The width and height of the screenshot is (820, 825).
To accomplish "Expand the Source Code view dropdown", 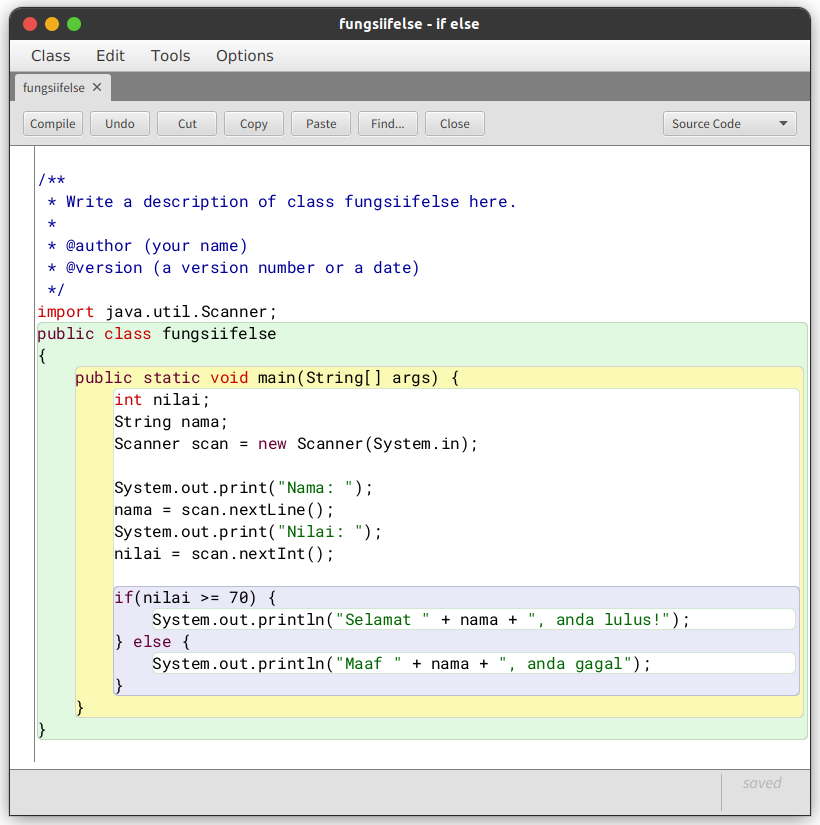I will [x=729, y=124].
